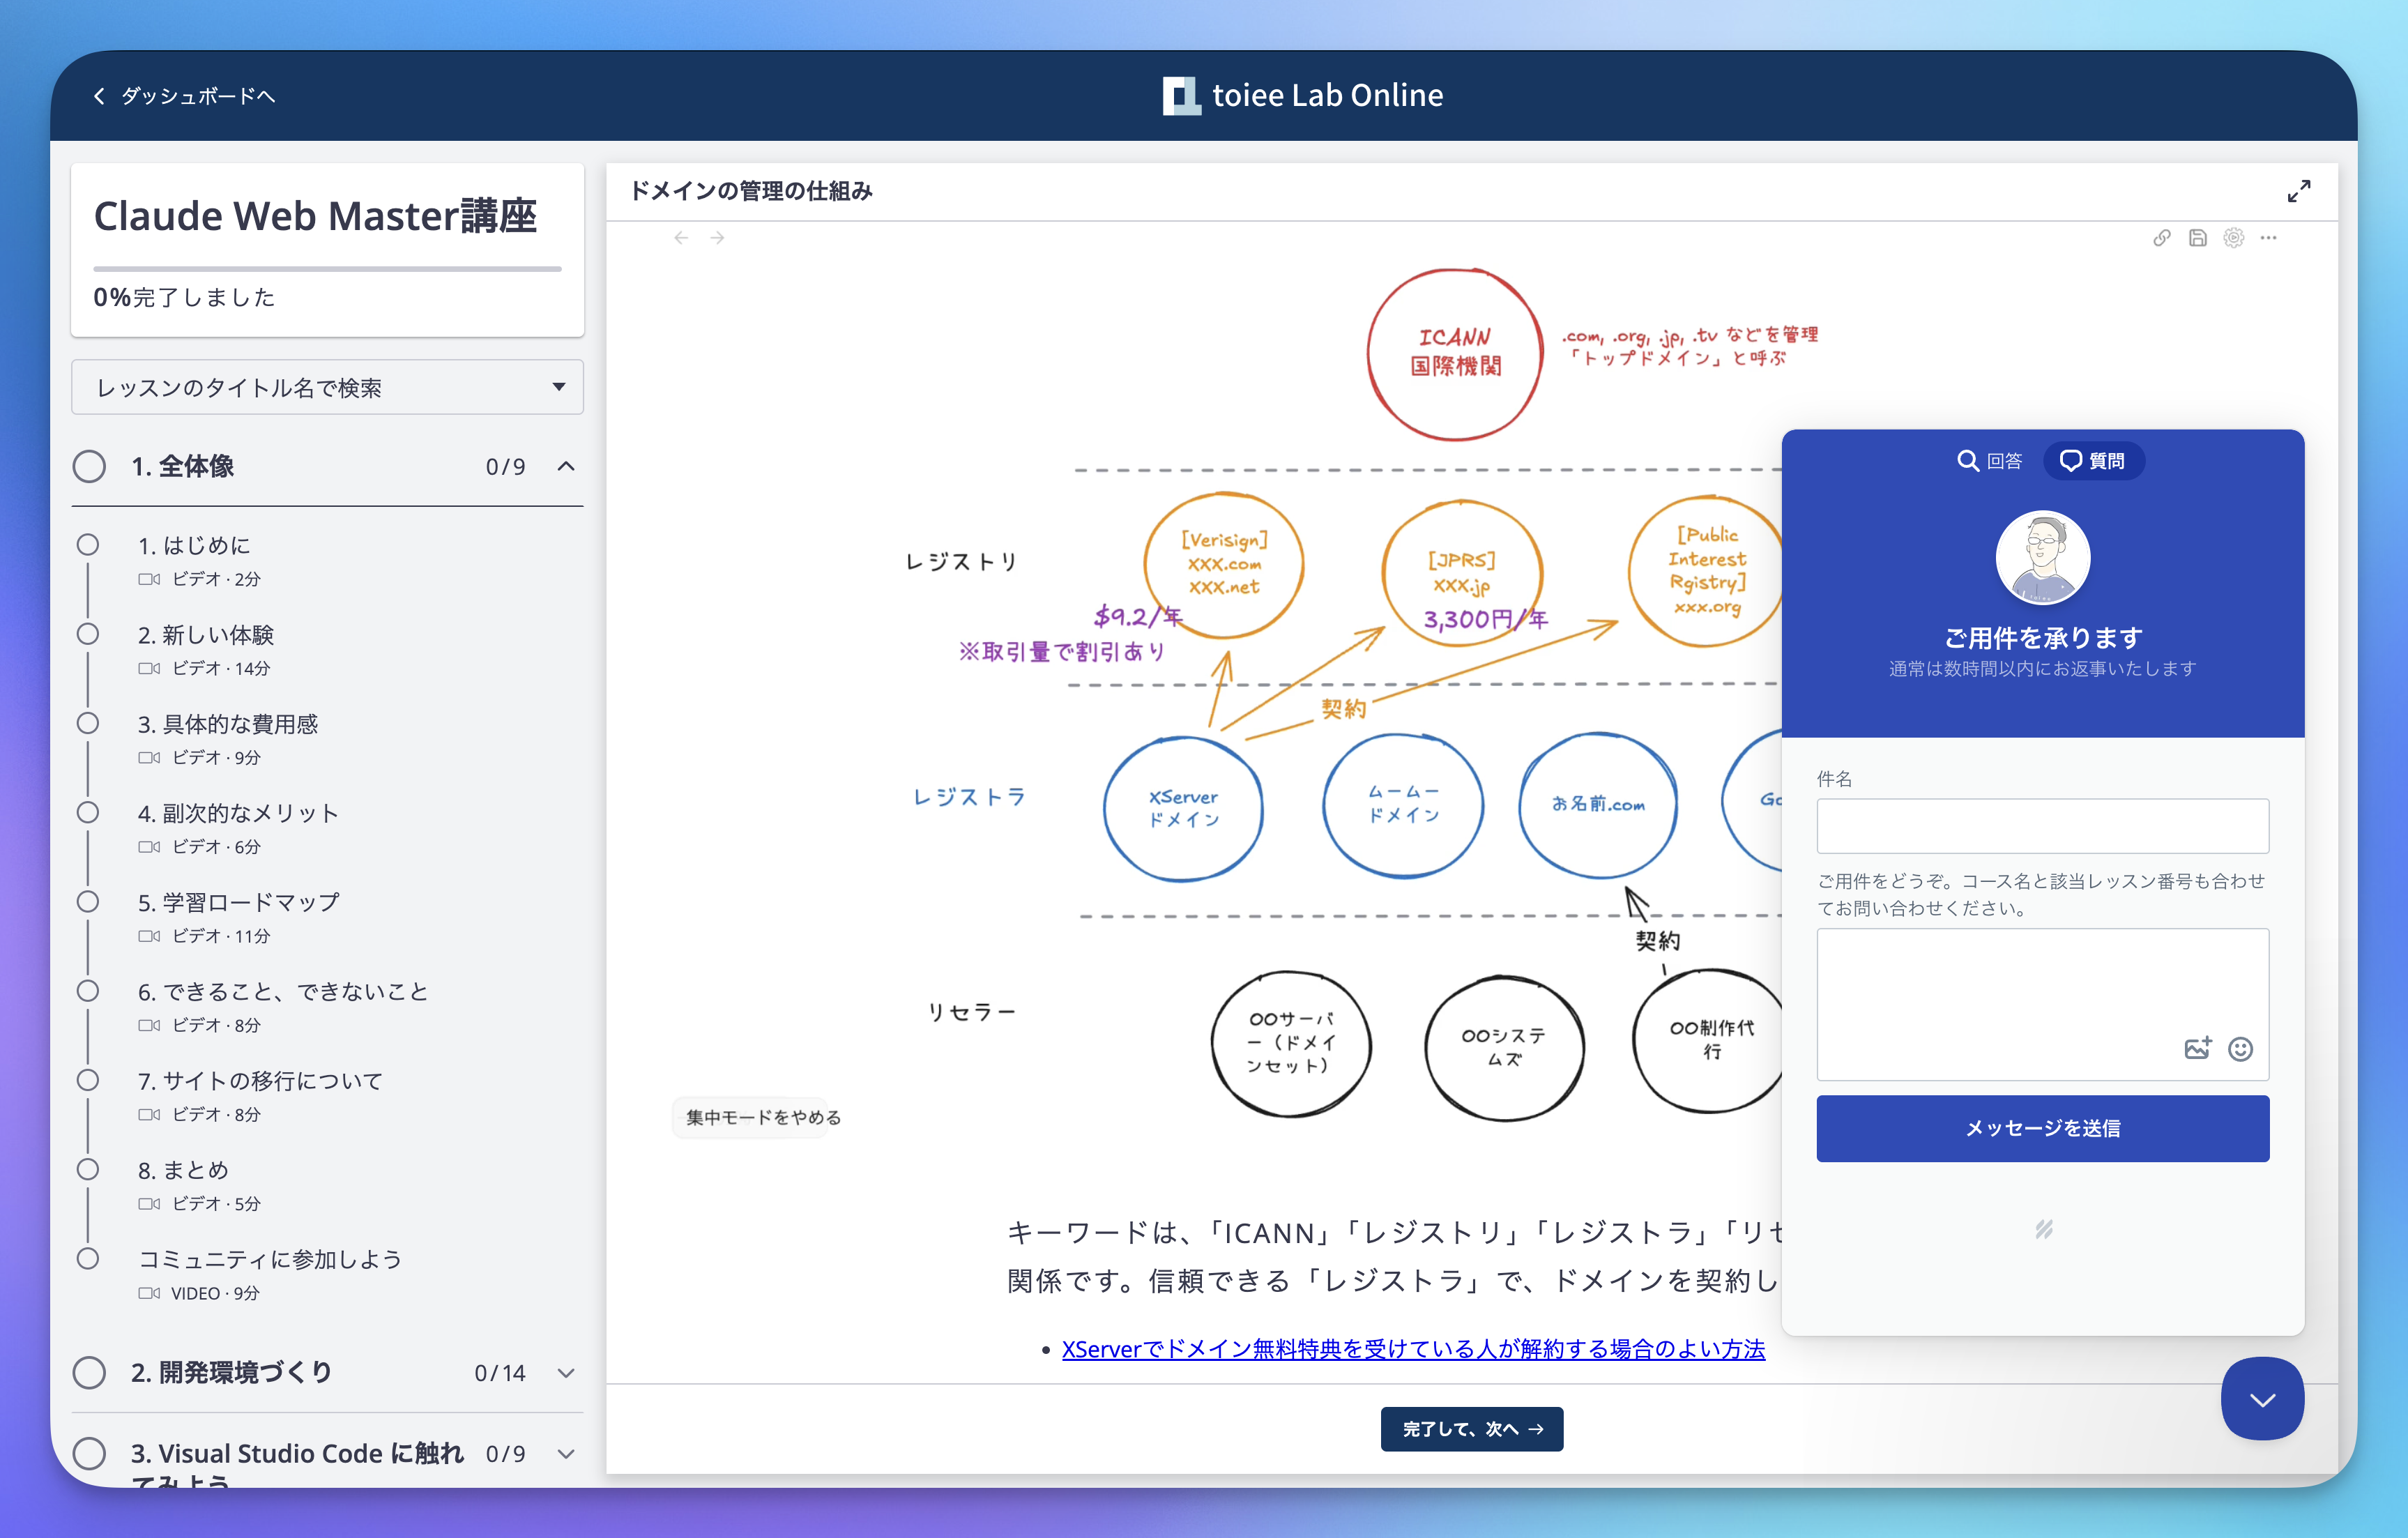Open the gear playback settings icon

coord(2233,238)
